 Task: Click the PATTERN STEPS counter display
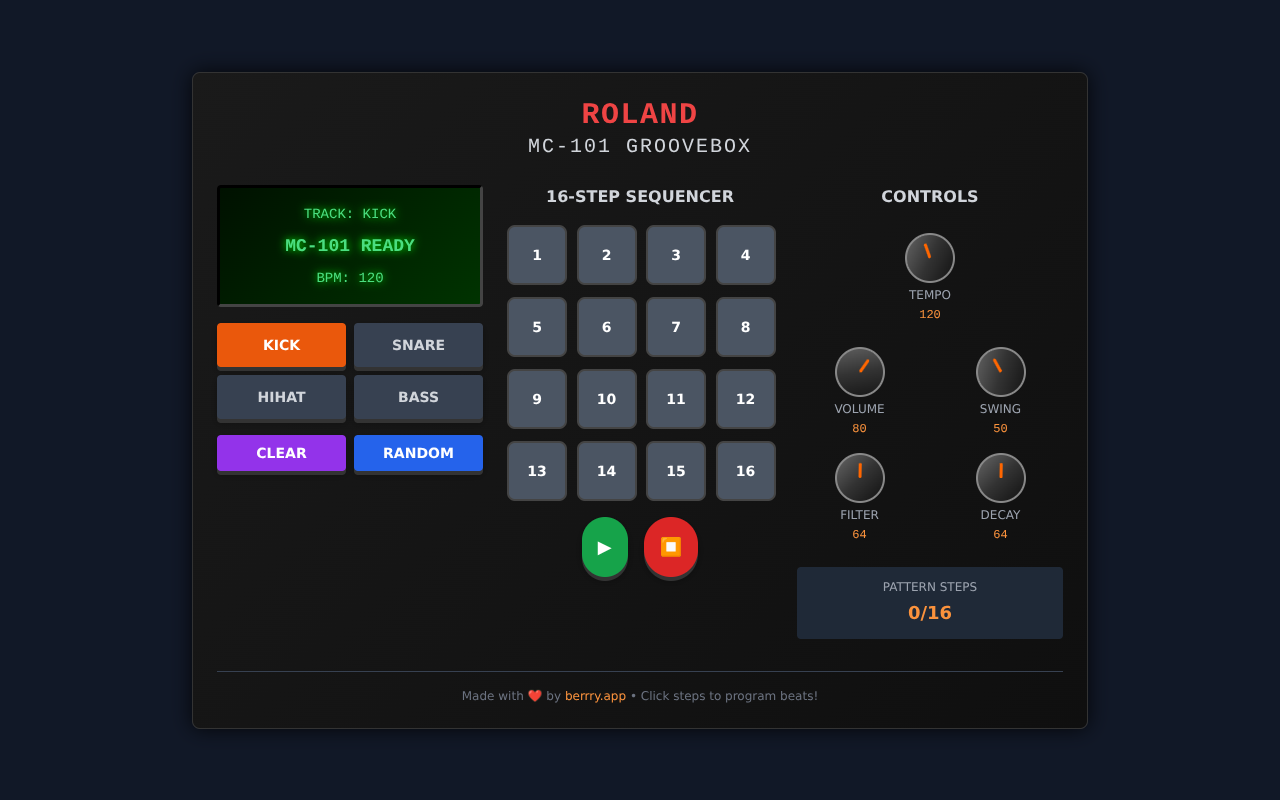coord(929,602)
